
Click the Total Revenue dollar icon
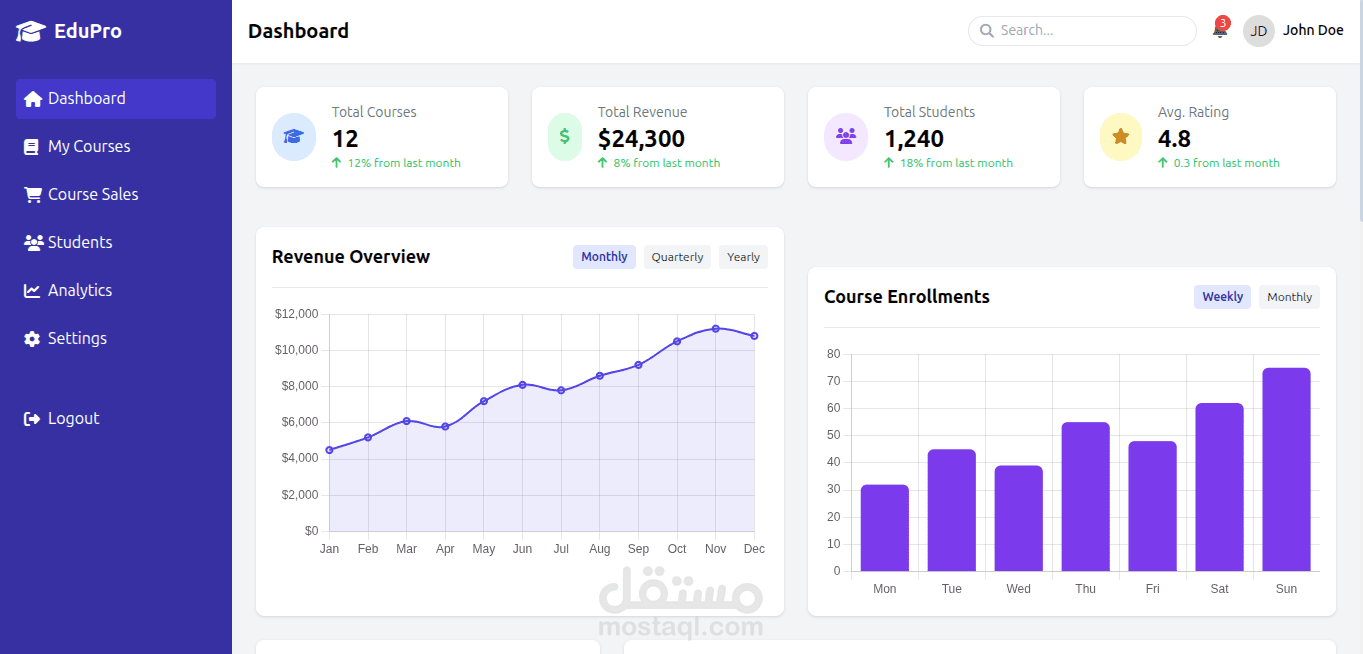coord(565,137)
